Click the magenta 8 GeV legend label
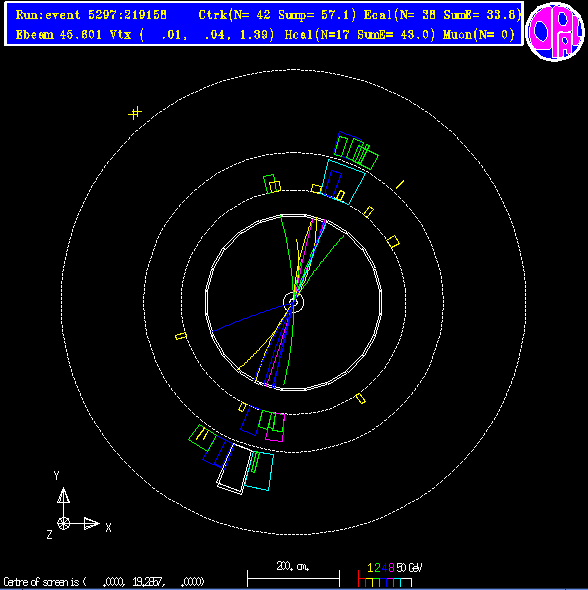Viewport: 588px width, 590px height. tap(391, 568)
